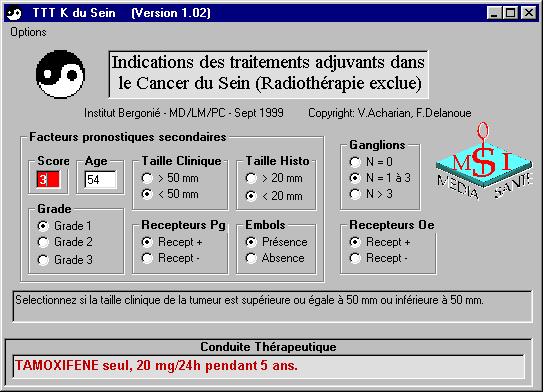Click the yin-yang logo image
Screen dimensions: 543x392
60,74
